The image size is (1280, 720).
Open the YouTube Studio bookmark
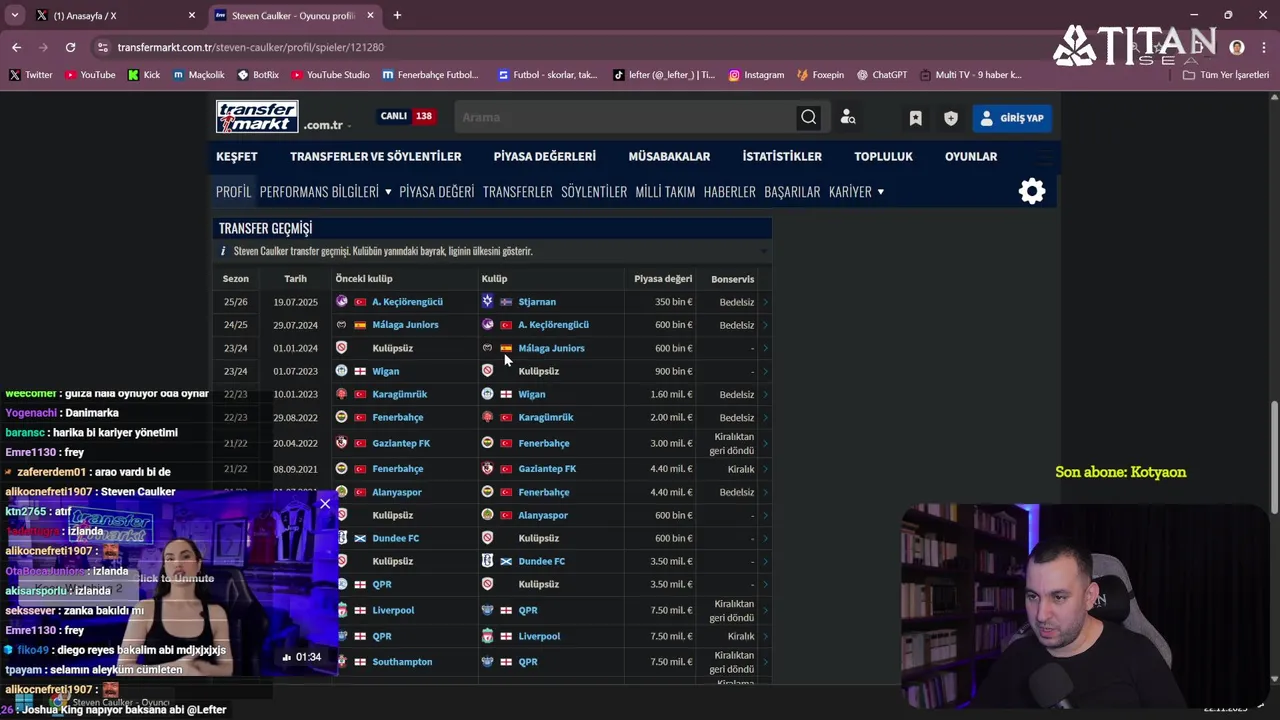coord(330,74)
